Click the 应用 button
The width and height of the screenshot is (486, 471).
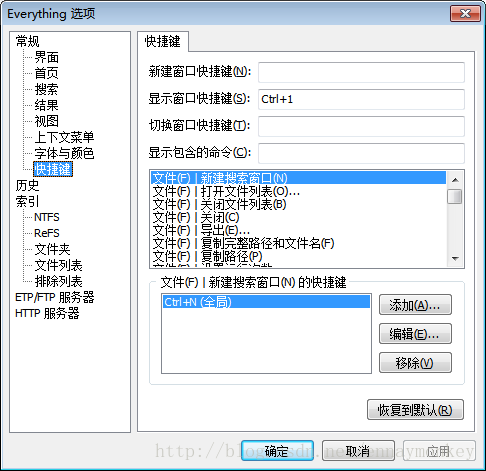439,451
